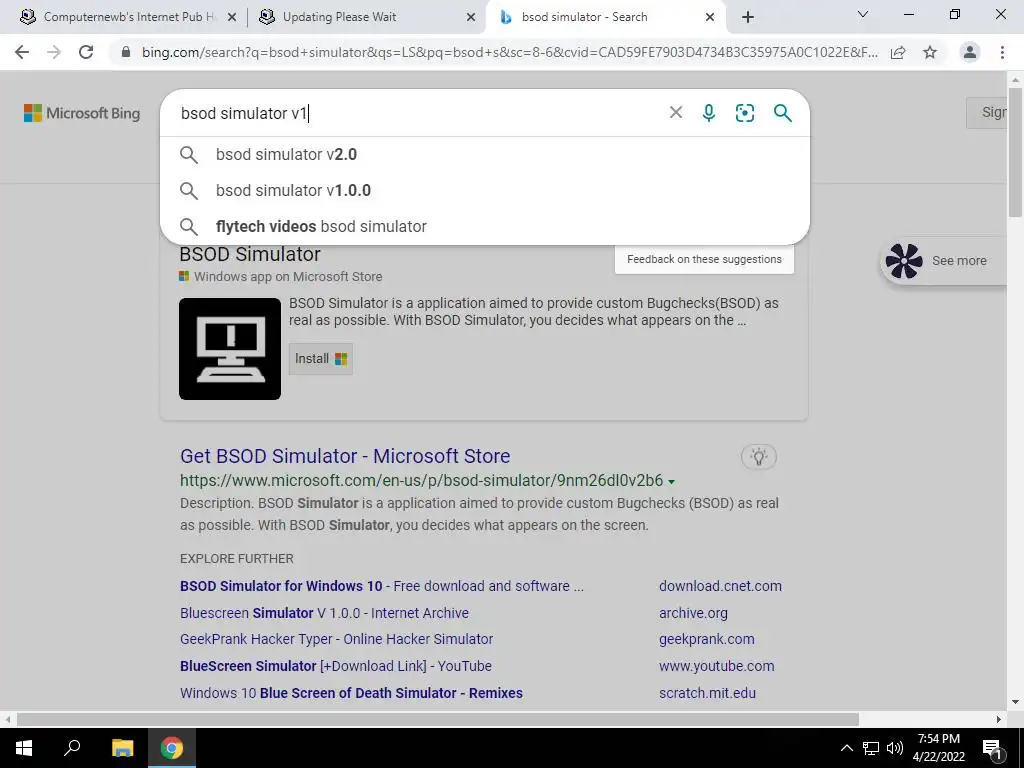Click download.cnet.com source link
This screenshot has width=1024, height=768.
pos(720,586)
